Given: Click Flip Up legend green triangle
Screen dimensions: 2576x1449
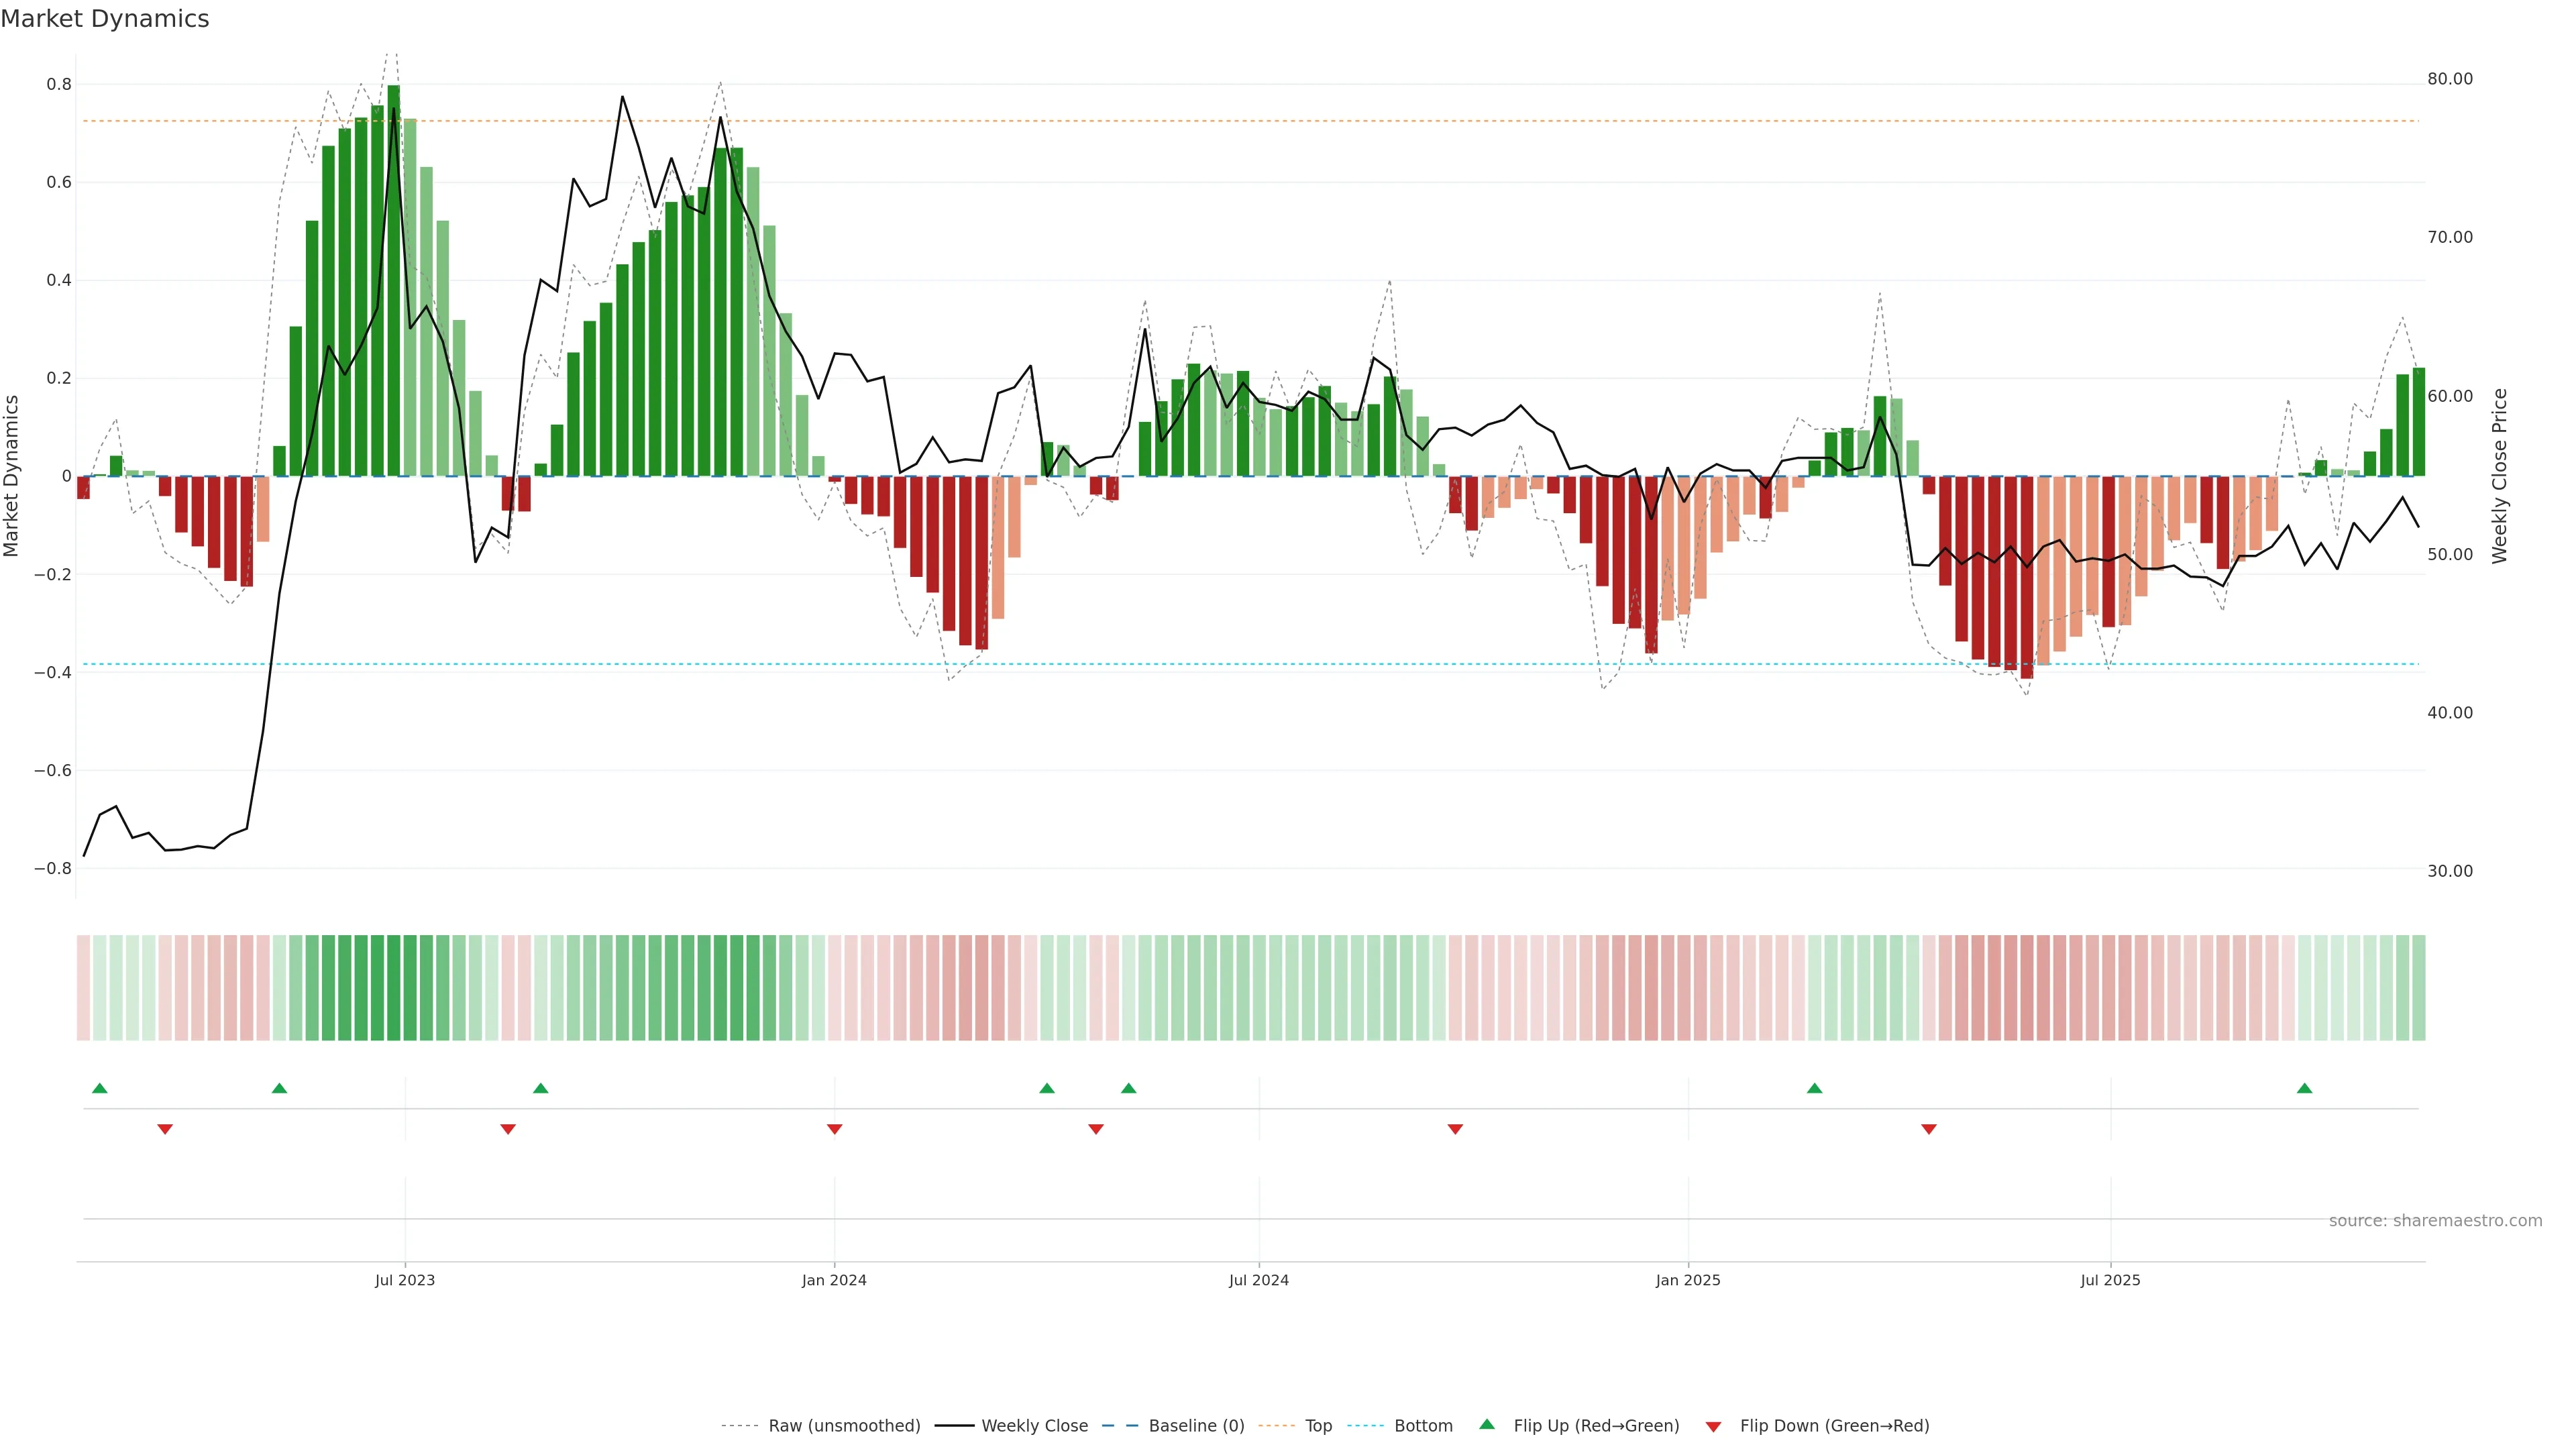Looking at the screenshot, I should pyautogui.click(x=1487, y=1425).
